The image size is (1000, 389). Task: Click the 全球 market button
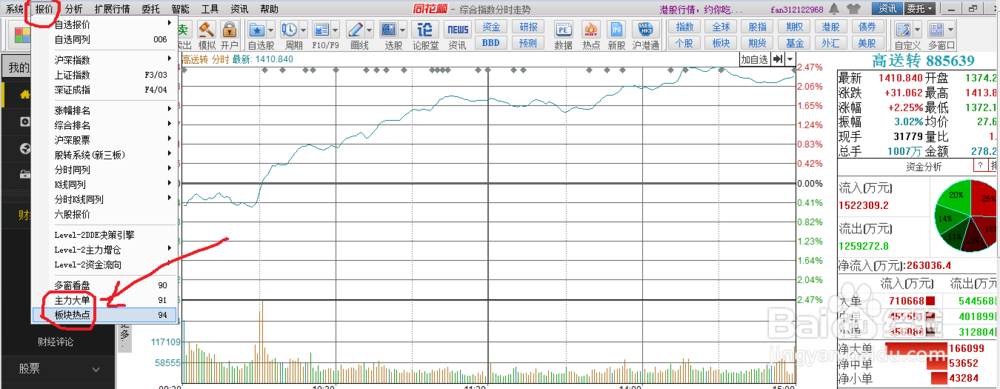(x=721, y=27)
